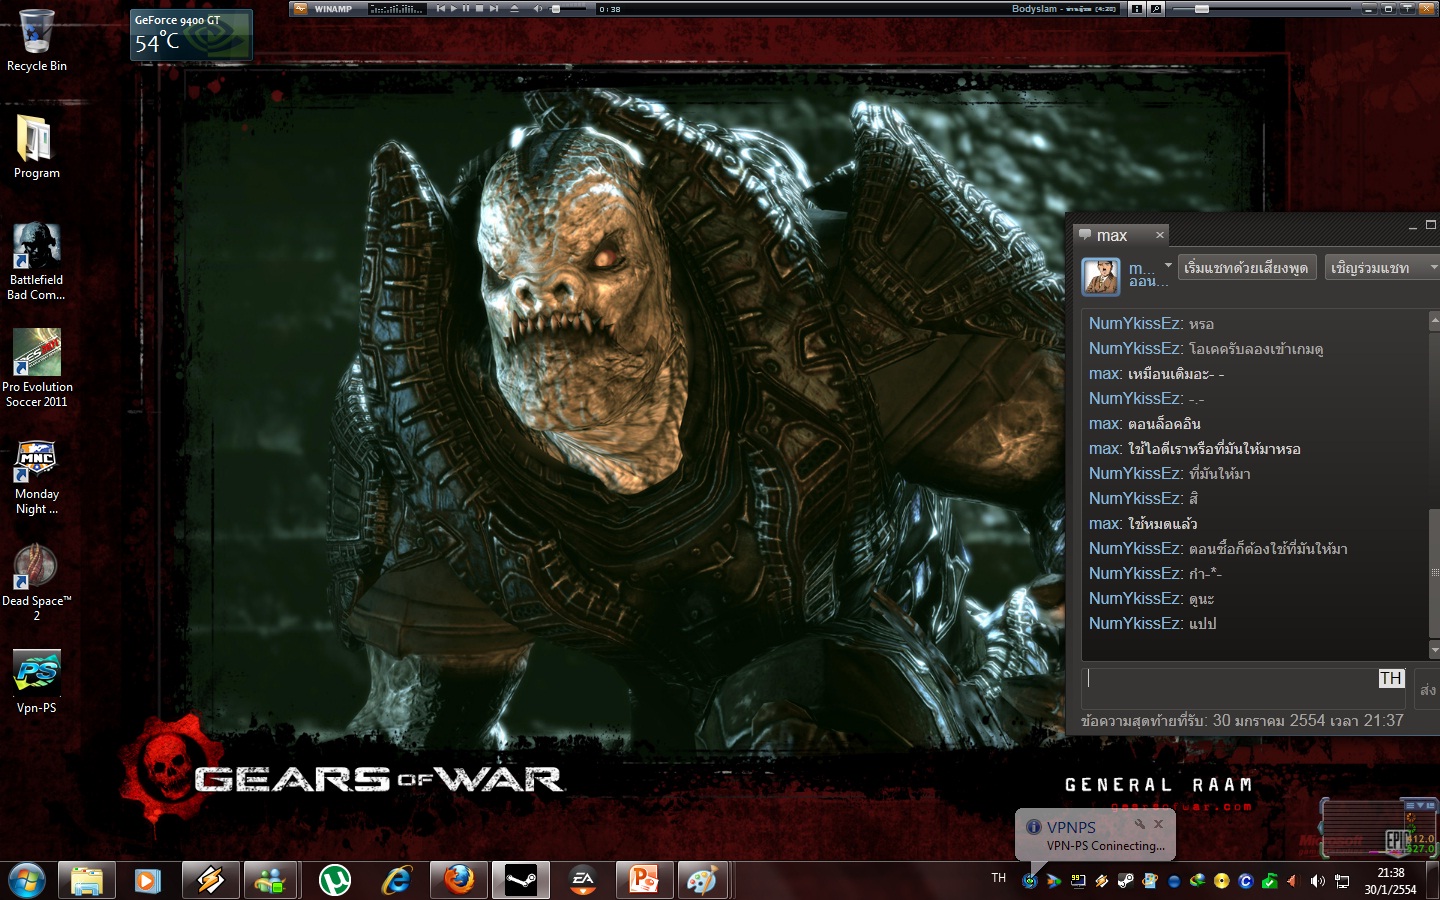Click the VPN-PS tray icon under the balloon
The image size is (1440, 900).
[x=1030, y=881]
